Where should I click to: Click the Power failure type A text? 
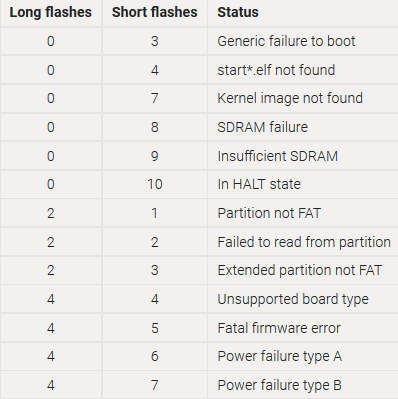(279, 356)
